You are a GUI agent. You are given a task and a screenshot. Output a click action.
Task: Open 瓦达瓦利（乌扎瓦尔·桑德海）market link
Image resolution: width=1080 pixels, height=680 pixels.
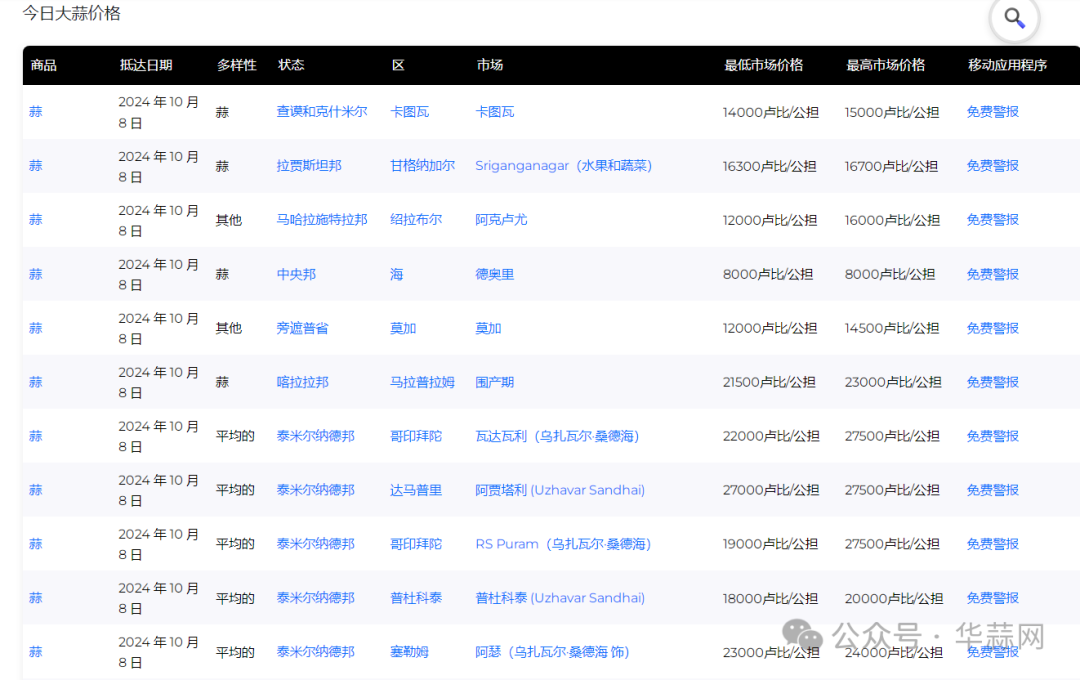pyautogui.click(x=557, y=436)
